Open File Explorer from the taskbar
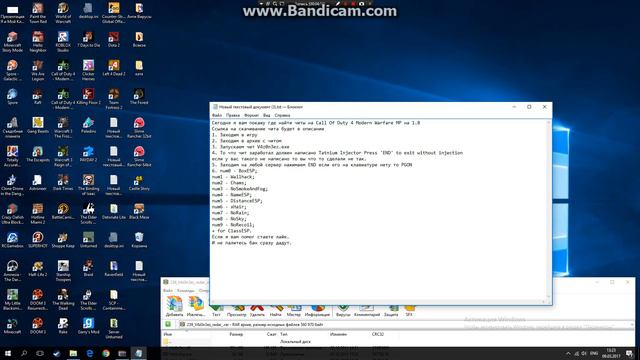The height and width of the screenshot is (360, 640). [73, 353]
